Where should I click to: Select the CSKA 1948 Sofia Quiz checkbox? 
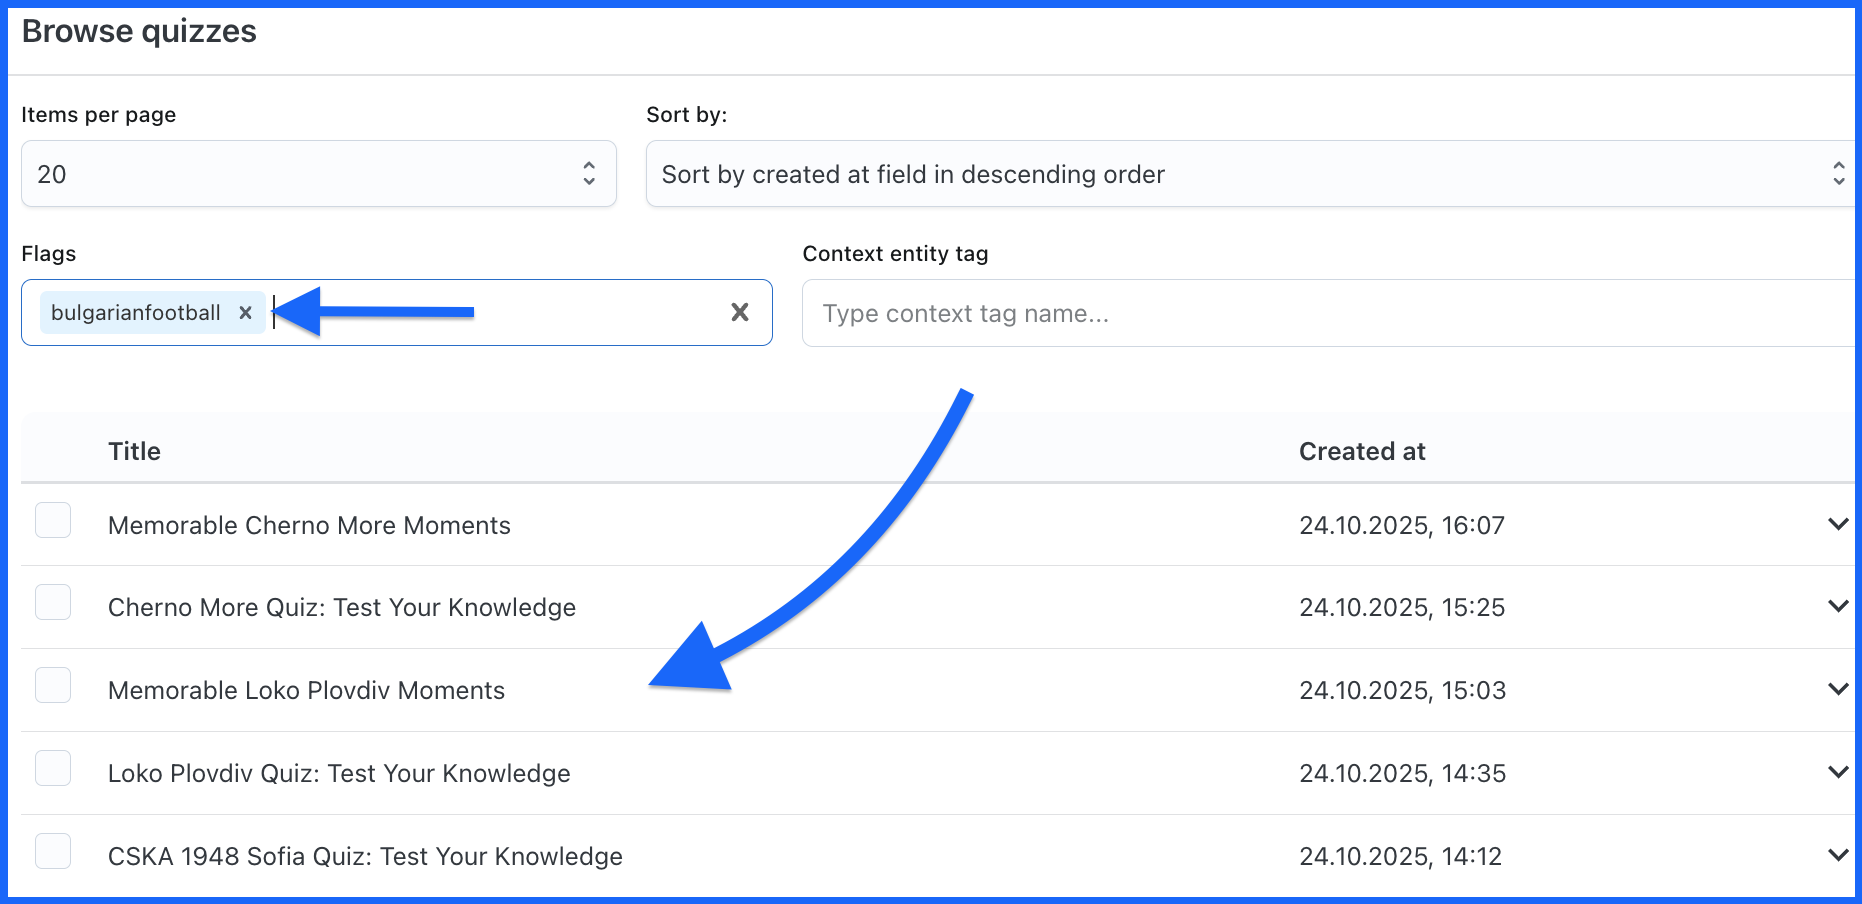(x=53, y=852)
